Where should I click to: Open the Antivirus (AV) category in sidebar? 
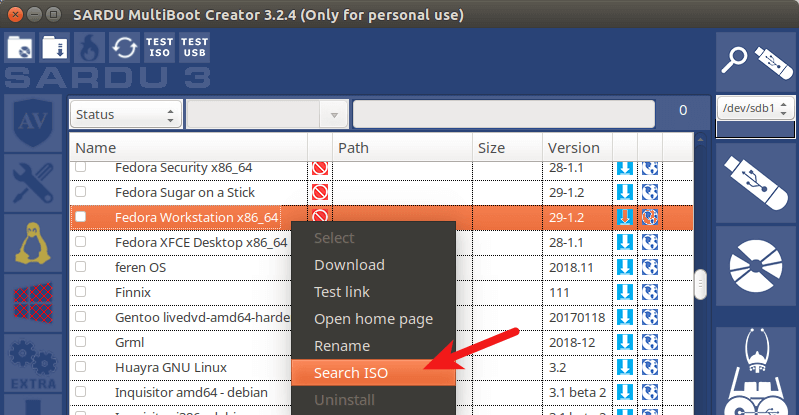coord(31,125)
